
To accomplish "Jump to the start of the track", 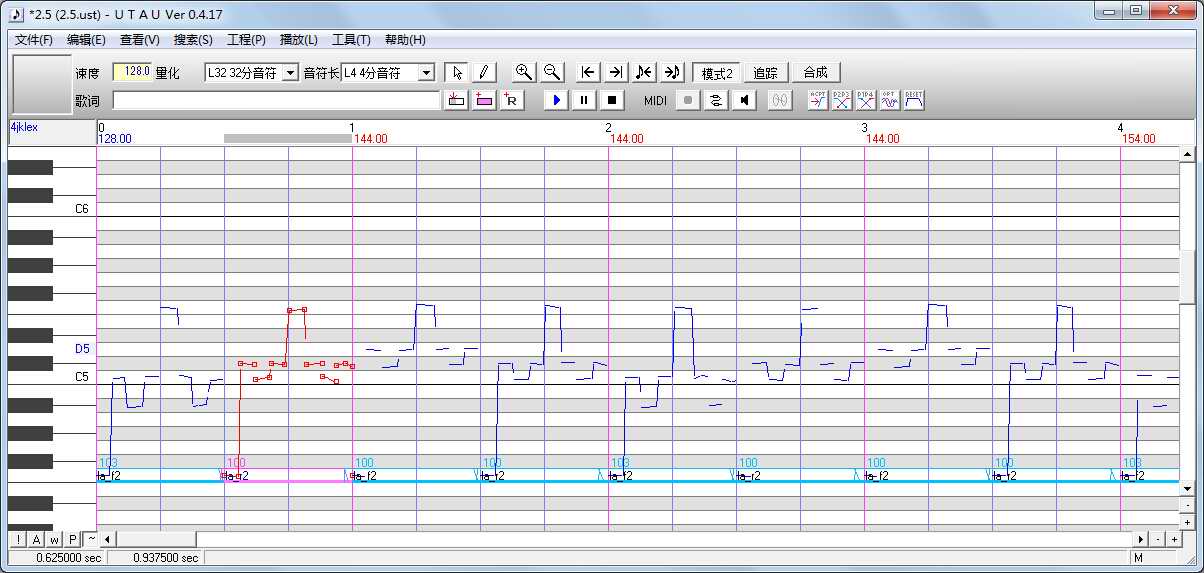I will 588,73.
